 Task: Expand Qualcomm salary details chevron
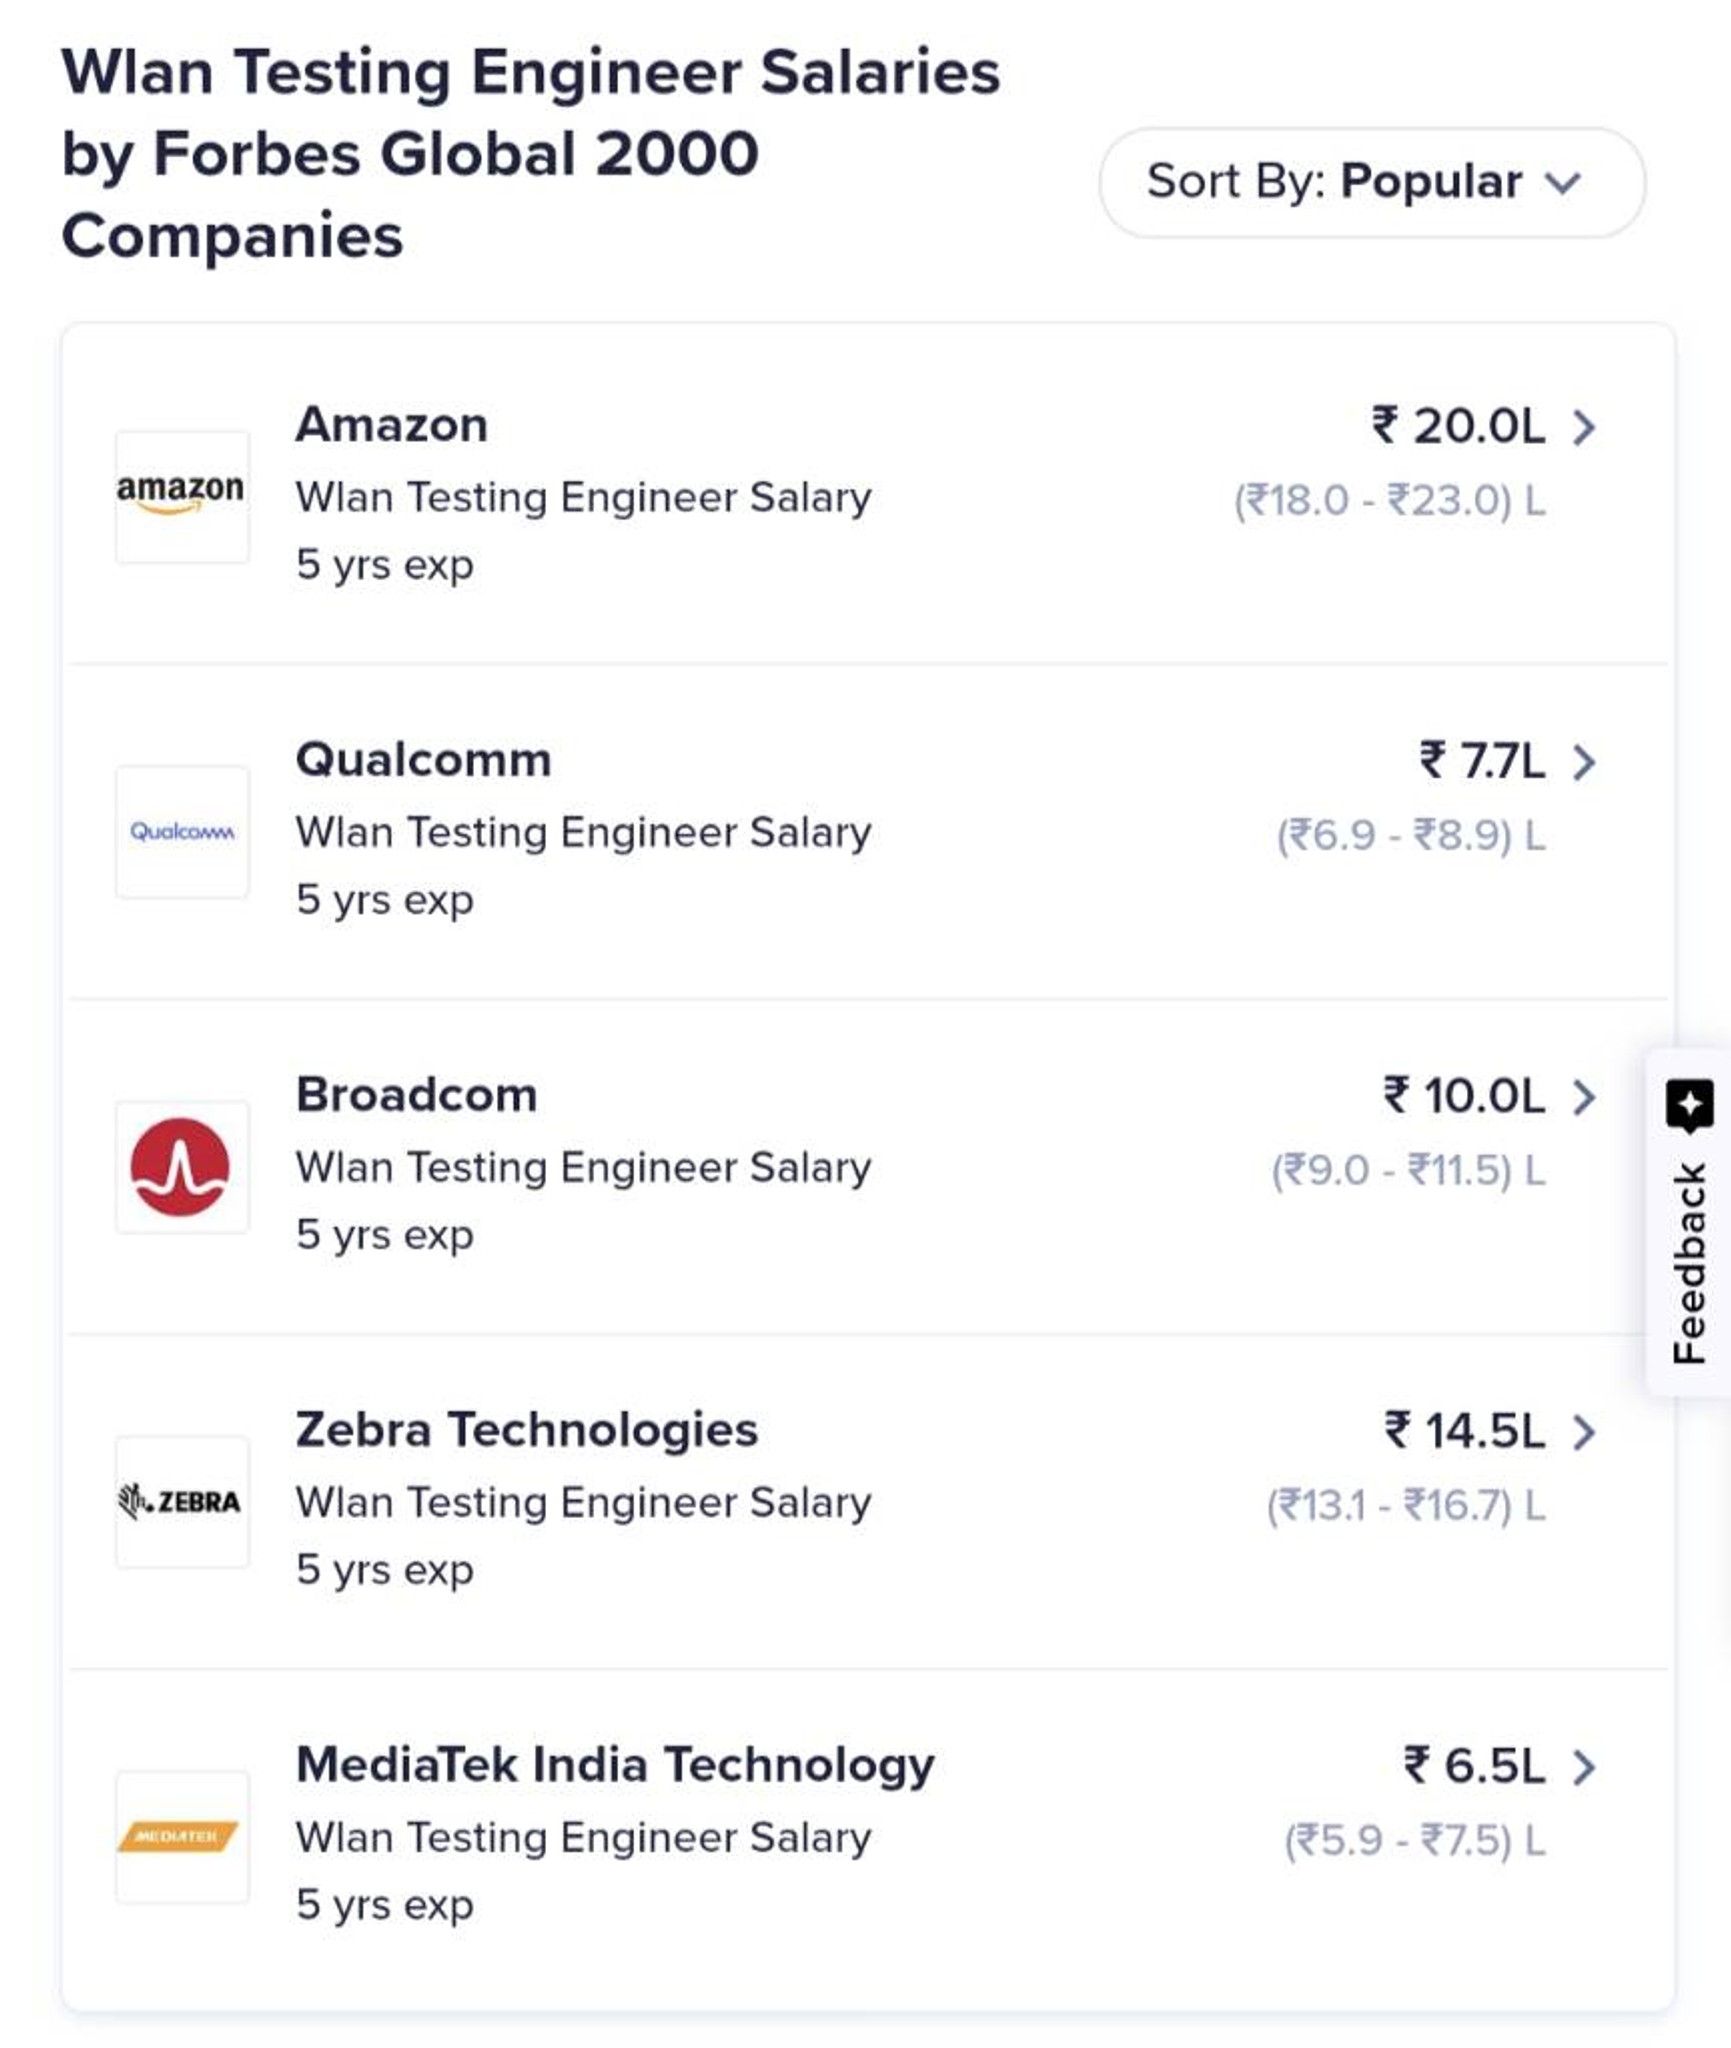(x=1584, y=762)
